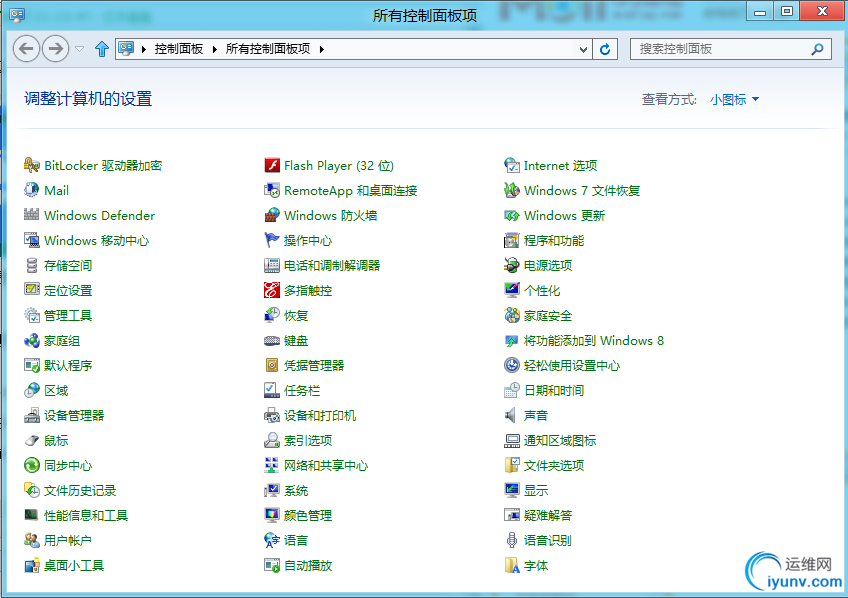The height and width of the screenshot is (598, 848).
Task: Open the 日期和时间 link
Action: [x=554, y=390]
